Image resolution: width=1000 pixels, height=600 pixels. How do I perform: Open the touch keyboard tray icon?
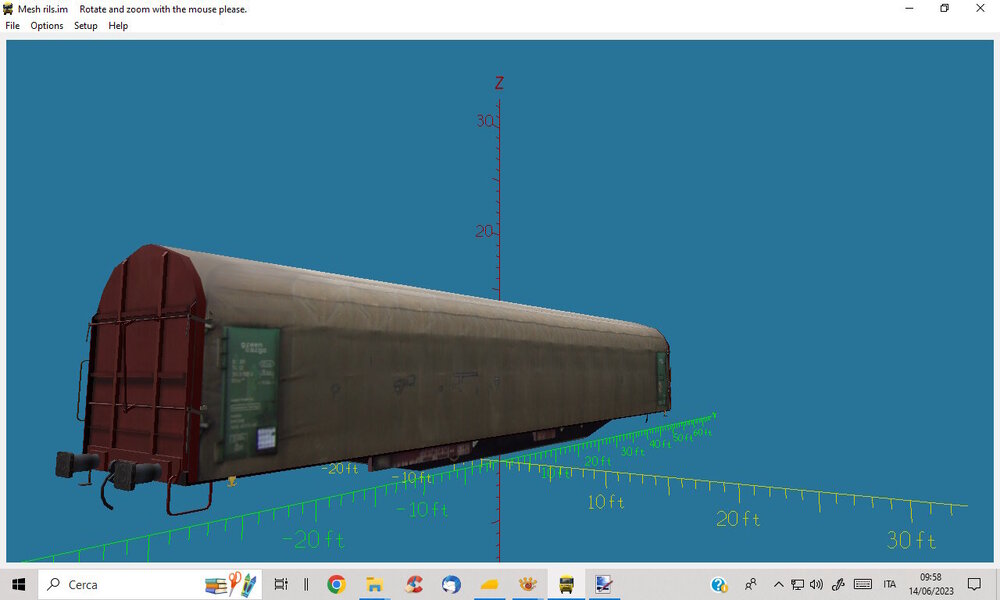[862, 584]
